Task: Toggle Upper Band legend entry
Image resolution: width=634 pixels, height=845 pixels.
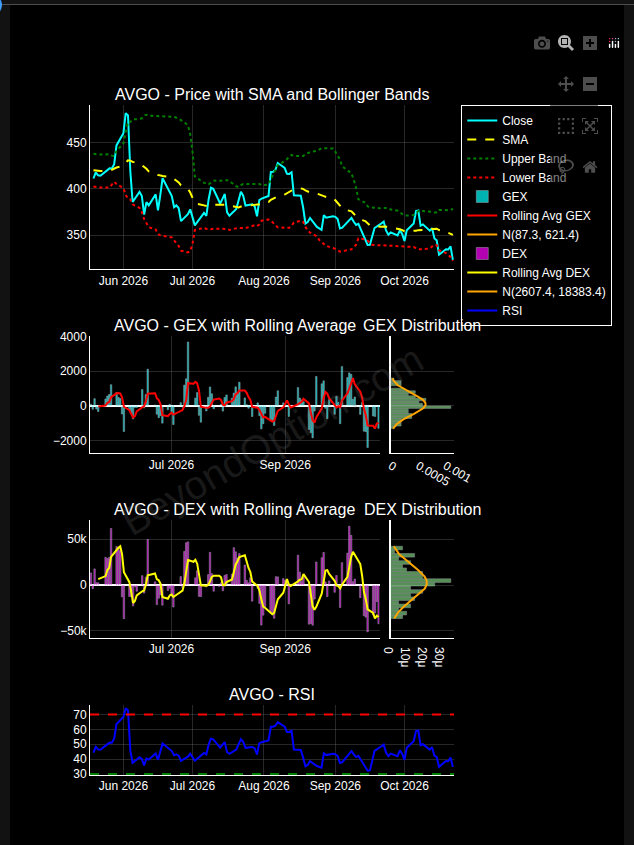Action: (x=534, y=159)
